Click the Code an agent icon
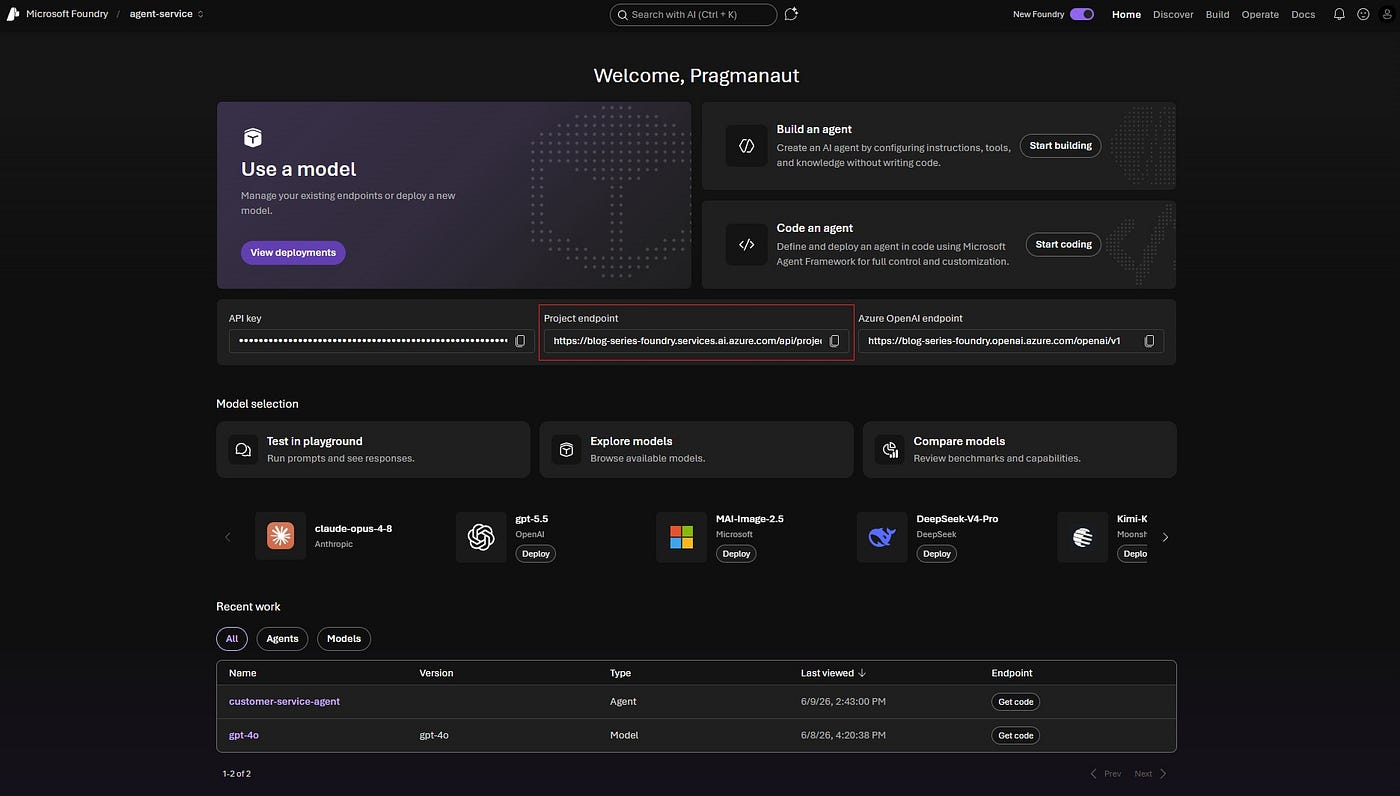Screen dimensions: 1400x796 746,244
